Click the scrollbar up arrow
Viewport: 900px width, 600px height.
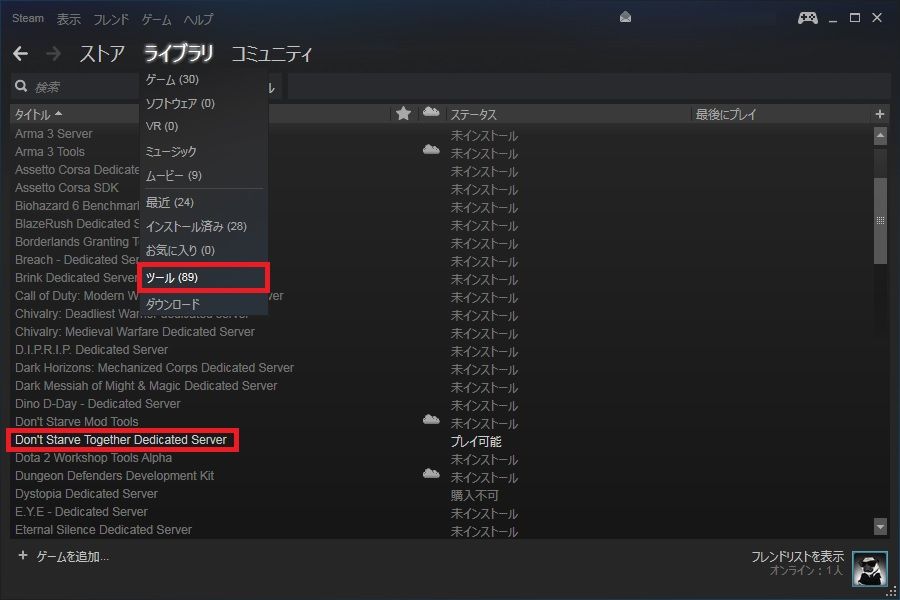[x=880, y=136]
